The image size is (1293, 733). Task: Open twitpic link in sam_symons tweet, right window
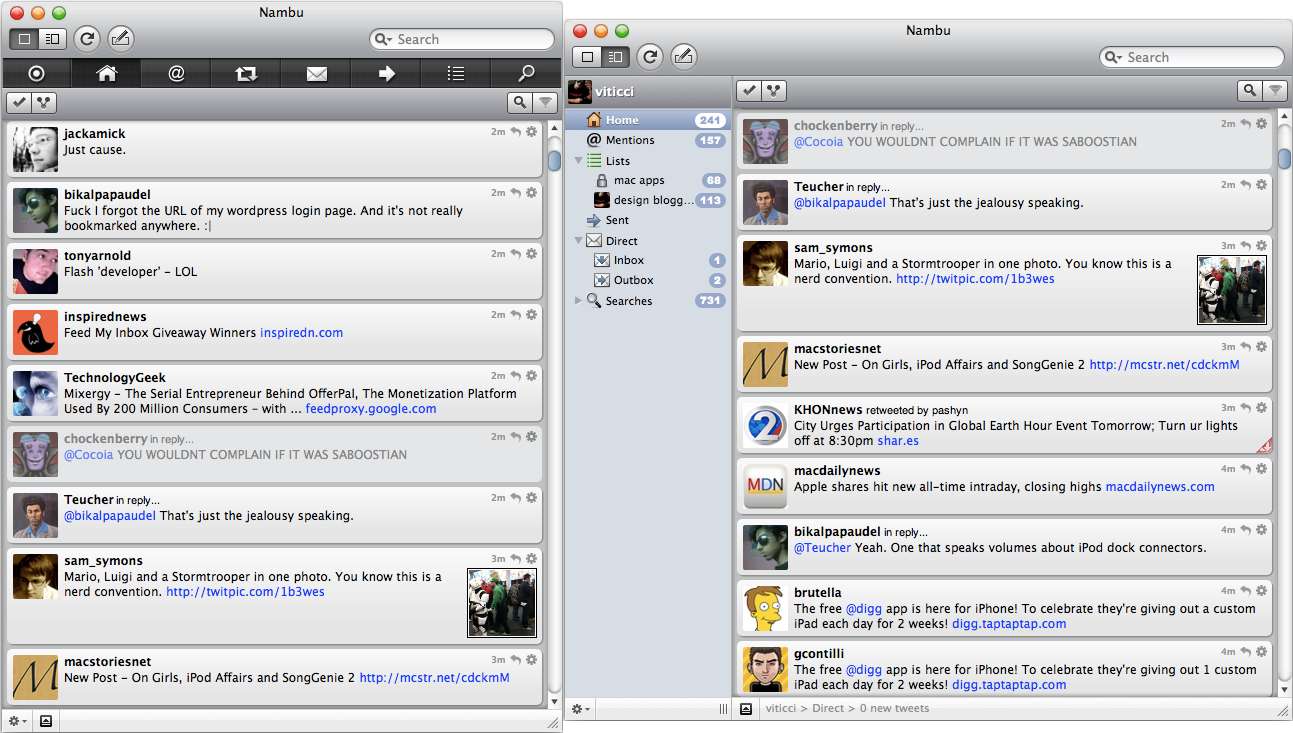point(975,278)
